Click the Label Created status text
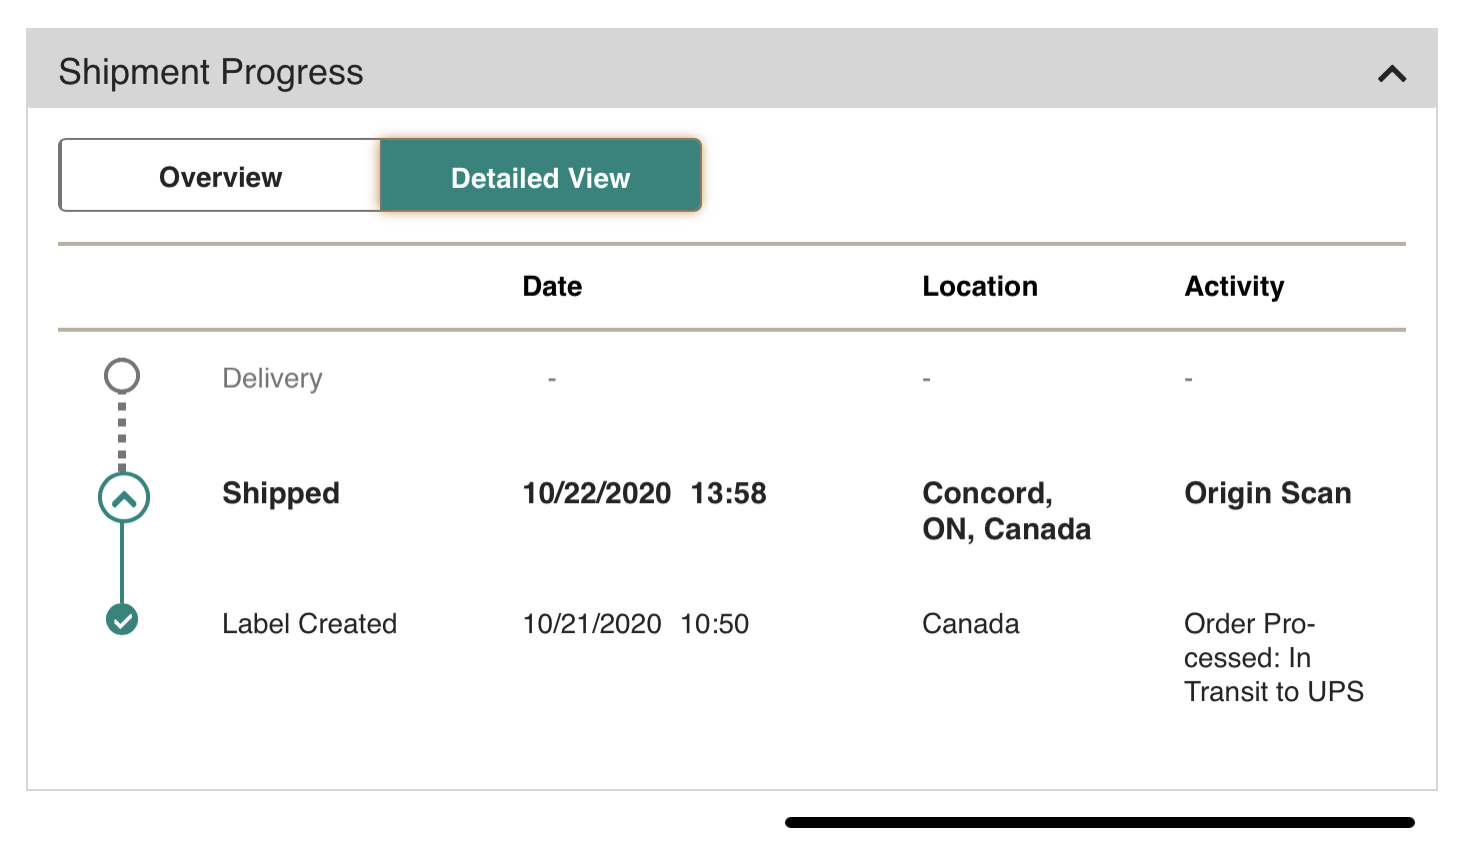 coord(309,624)
